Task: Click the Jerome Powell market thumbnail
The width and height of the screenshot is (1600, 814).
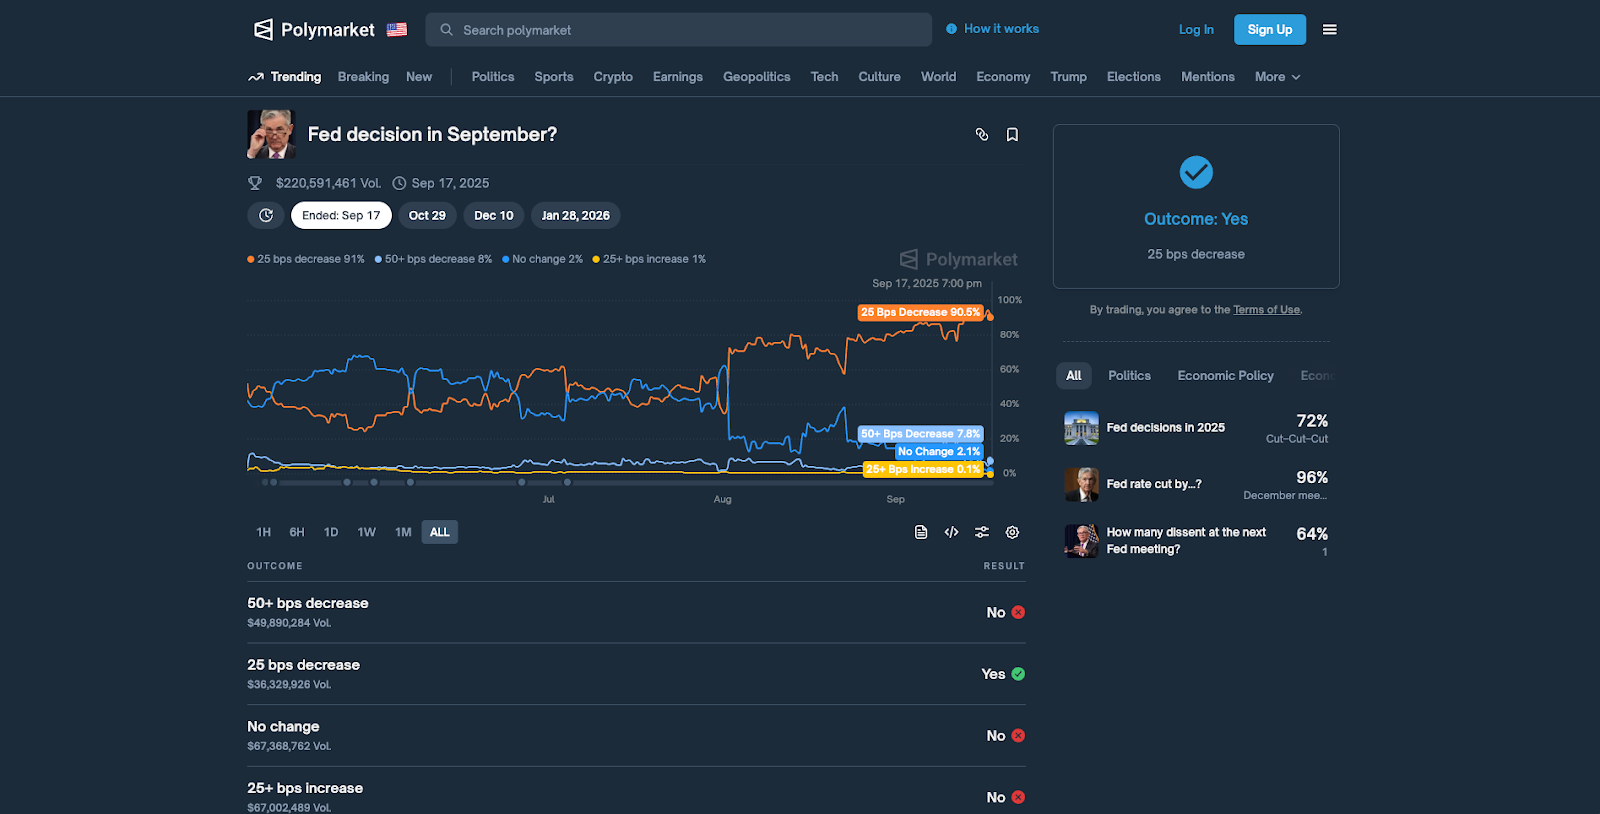Action: coord(271,134)
